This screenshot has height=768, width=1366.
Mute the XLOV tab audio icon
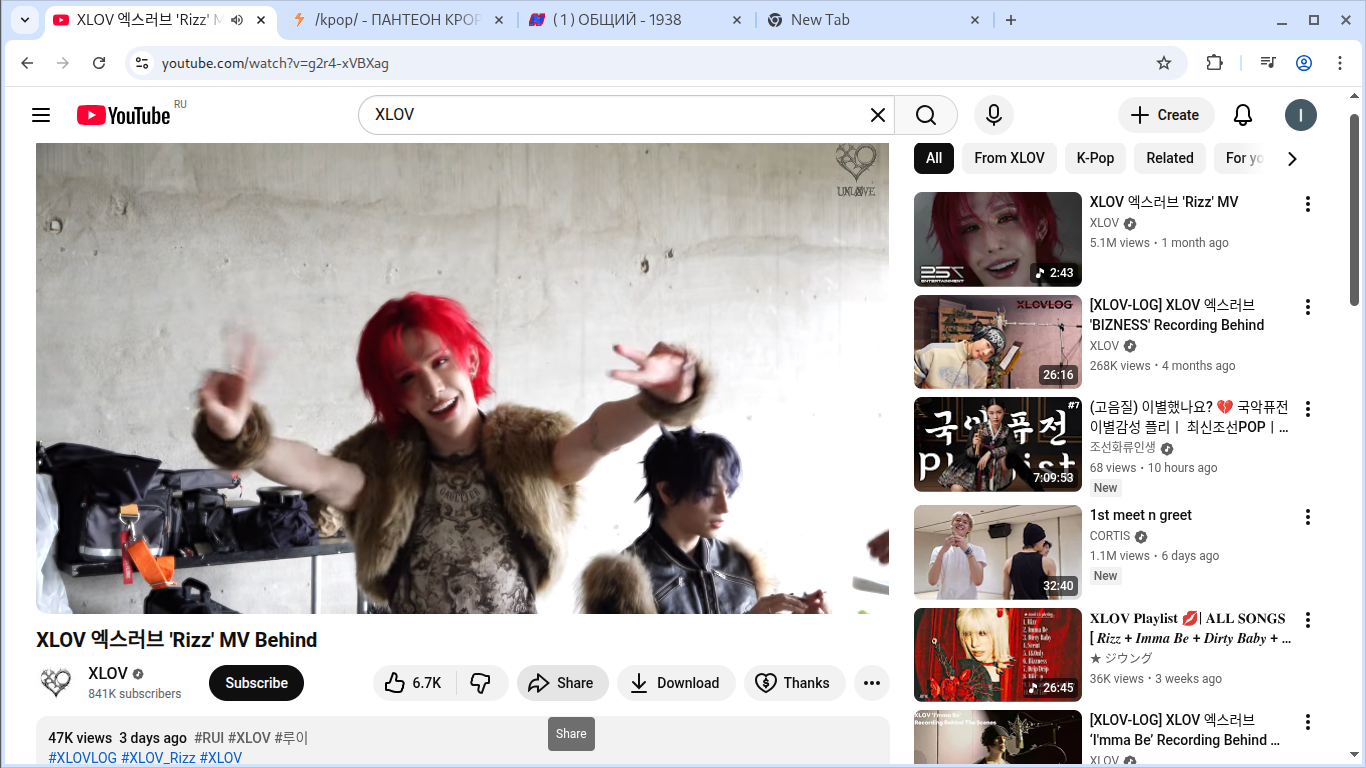coord(237,20)
